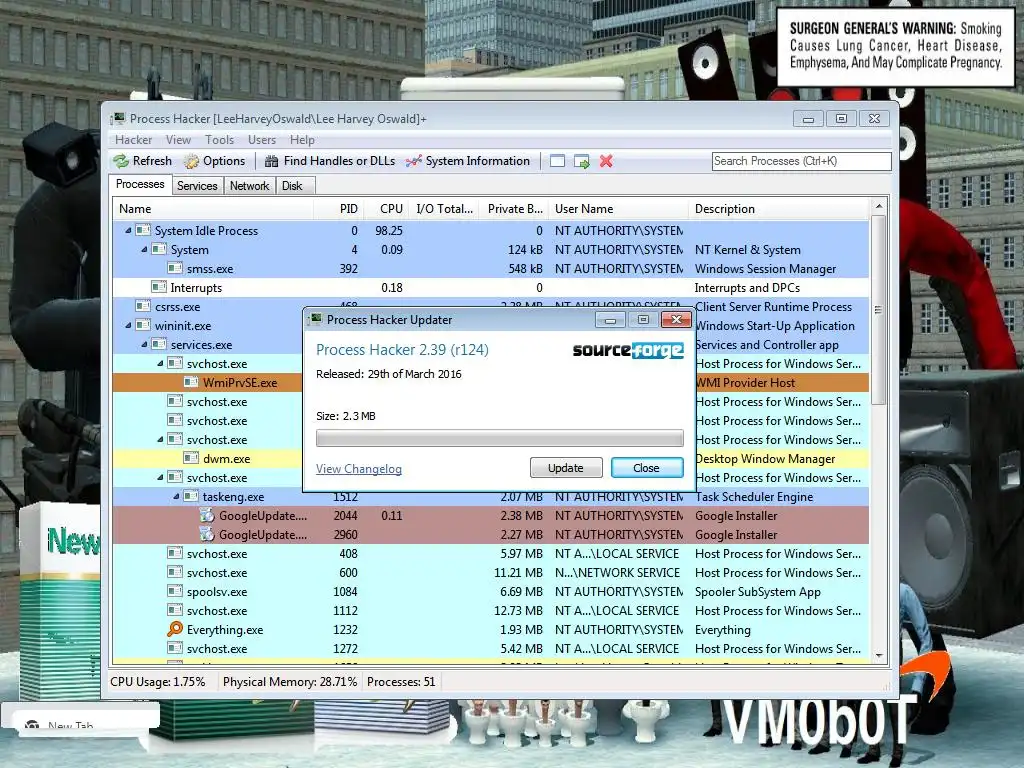This screenshot has width=1024, height=768.
Task: Click the SourceForge logo in updater
Action: [628, 351]
